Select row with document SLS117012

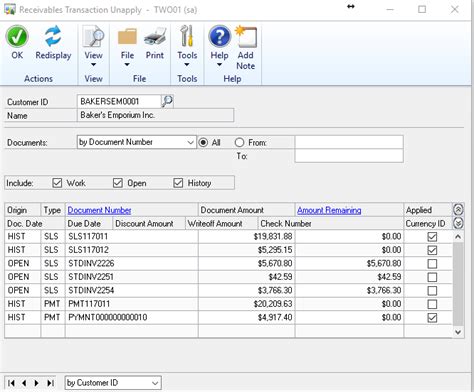[x=229, y=250]
